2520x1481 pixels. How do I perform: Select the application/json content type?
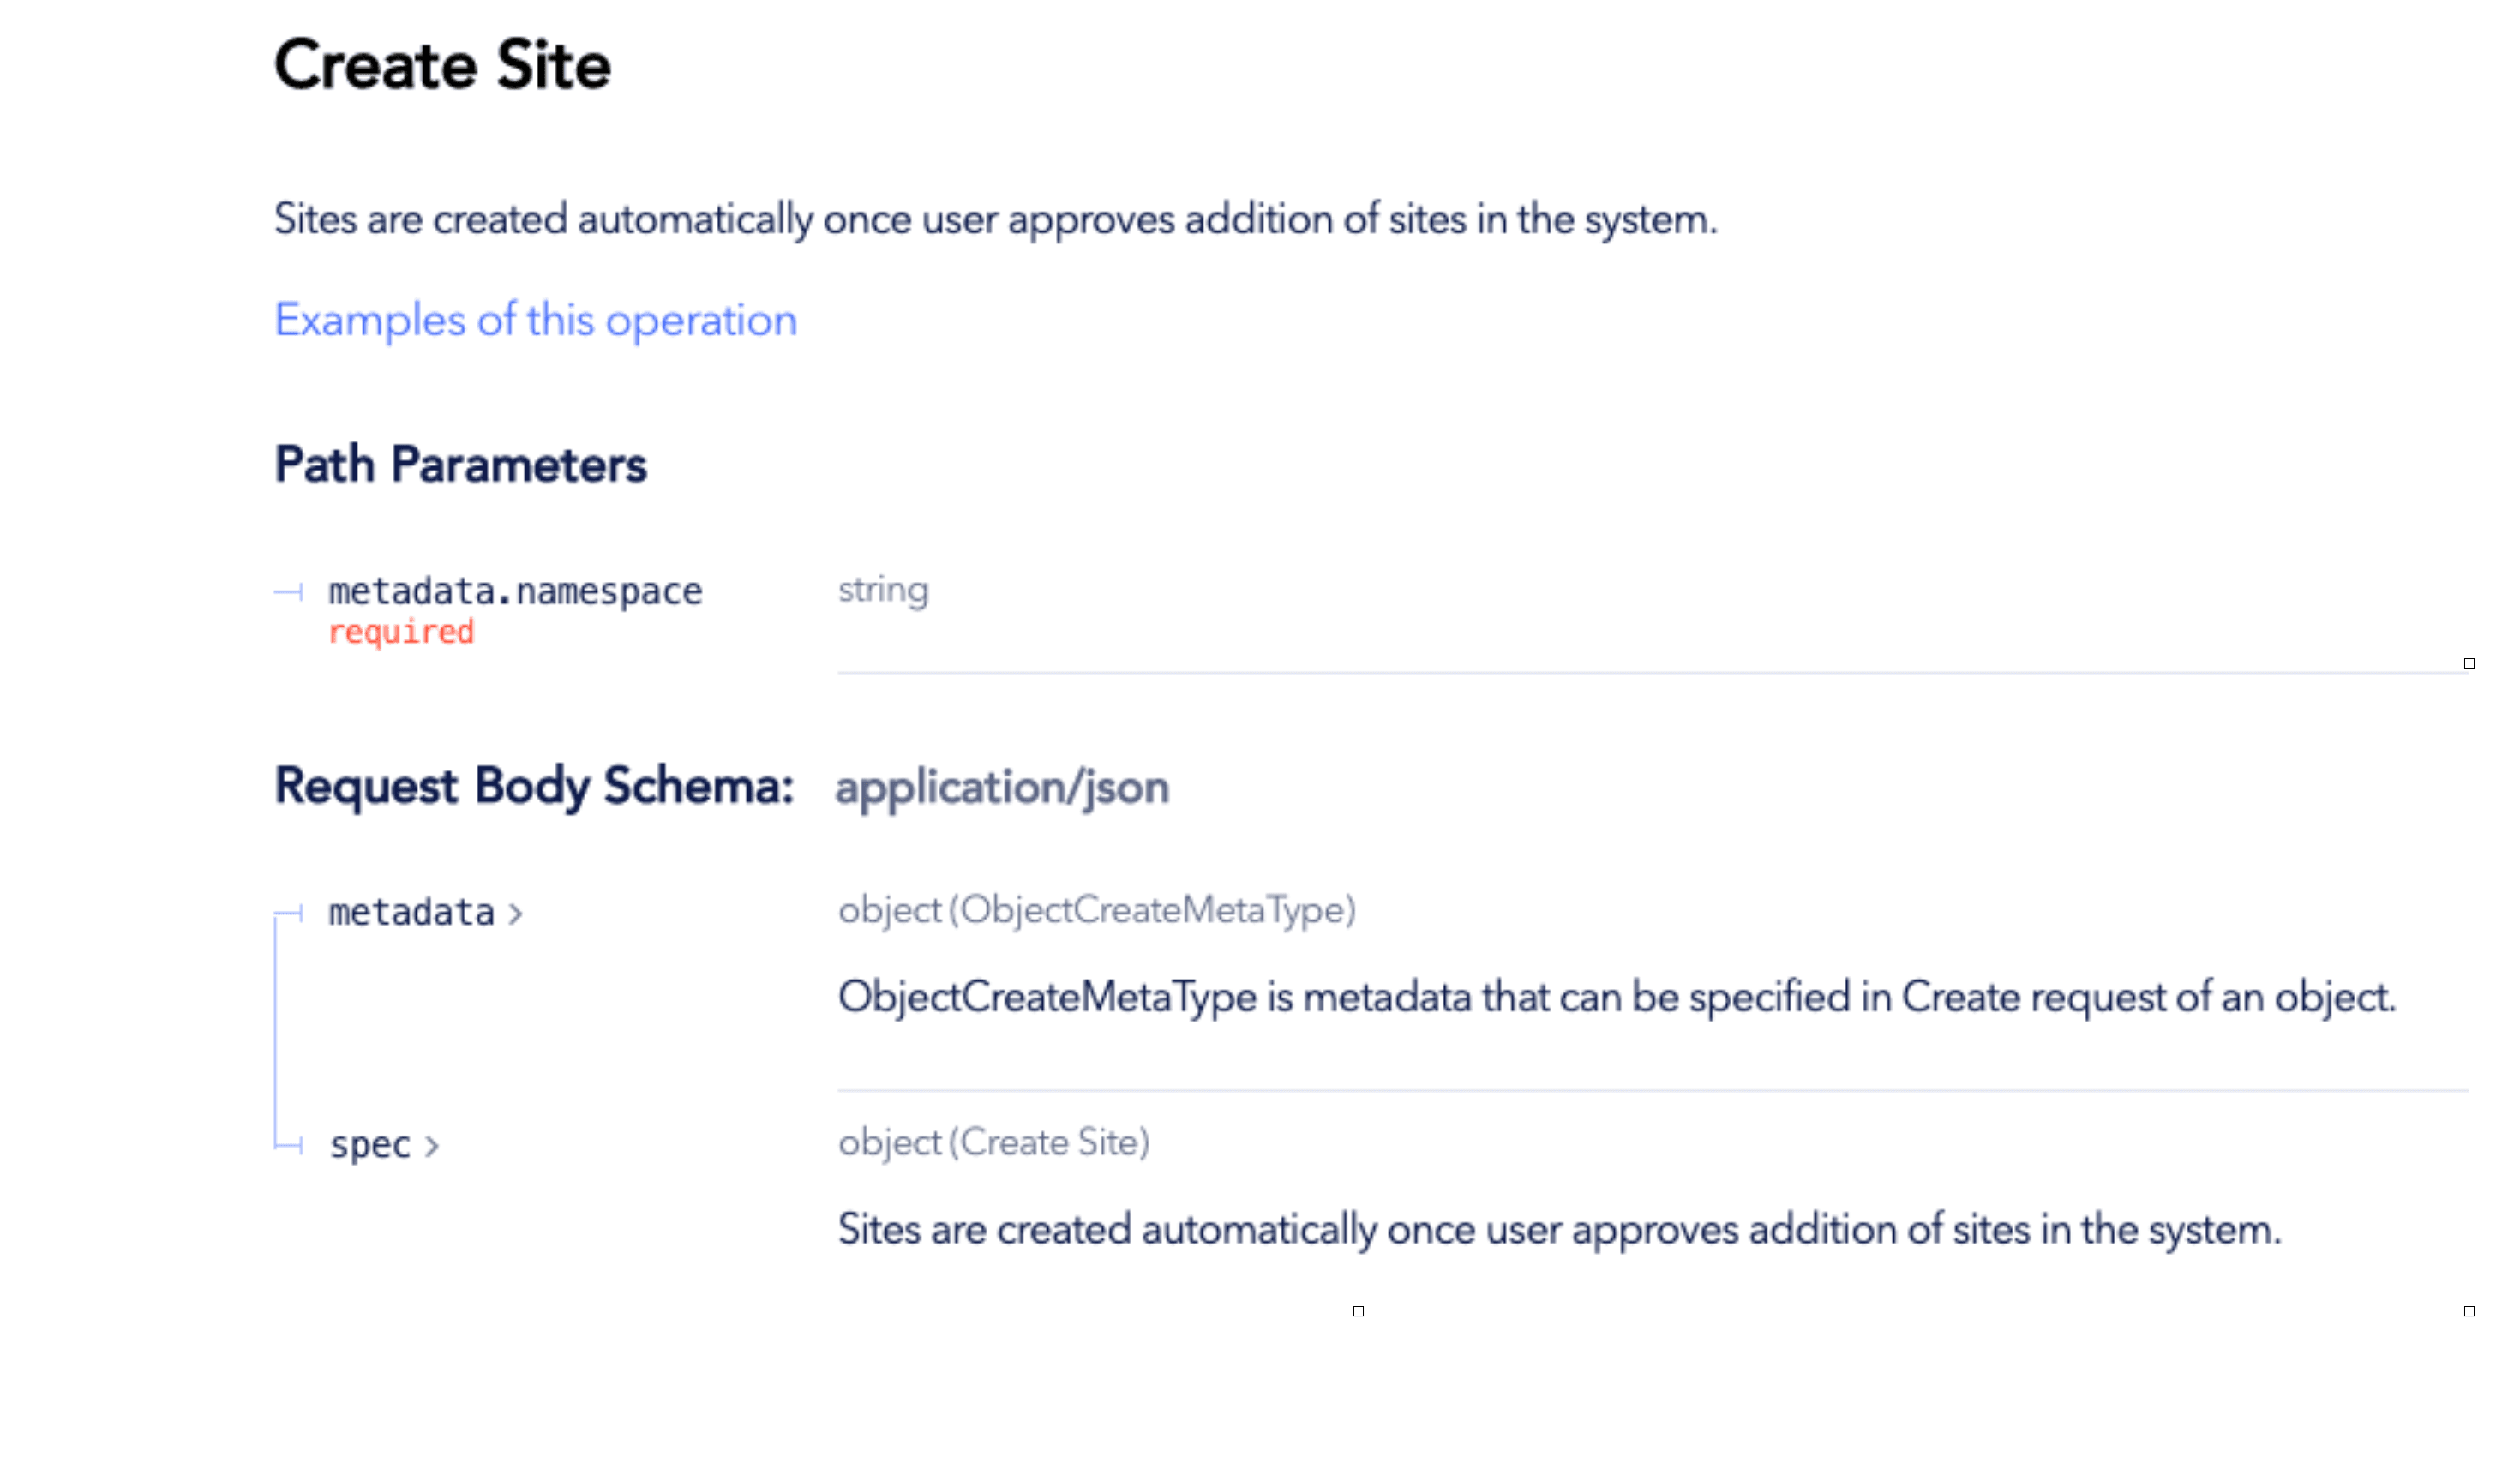click(x=1002, y=788)
